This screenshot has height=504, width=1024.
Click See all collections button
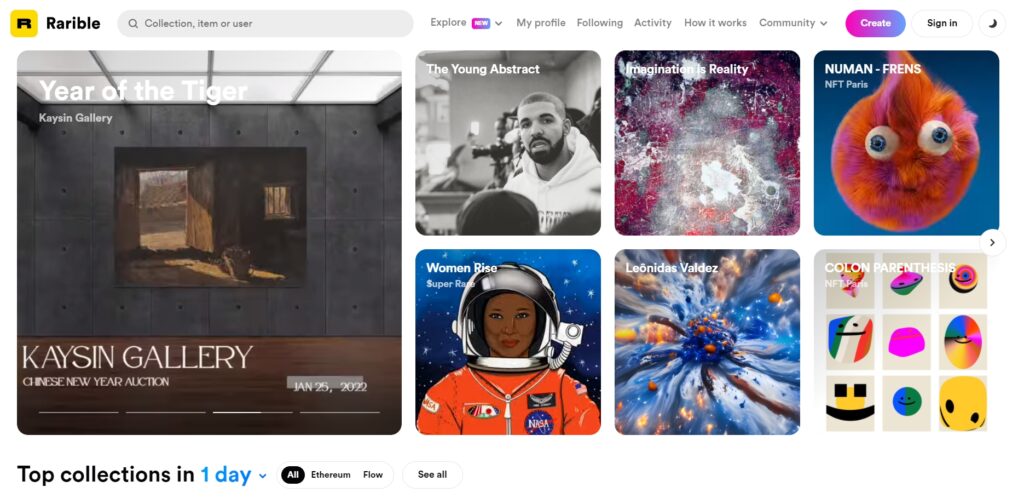click(432, 475)
